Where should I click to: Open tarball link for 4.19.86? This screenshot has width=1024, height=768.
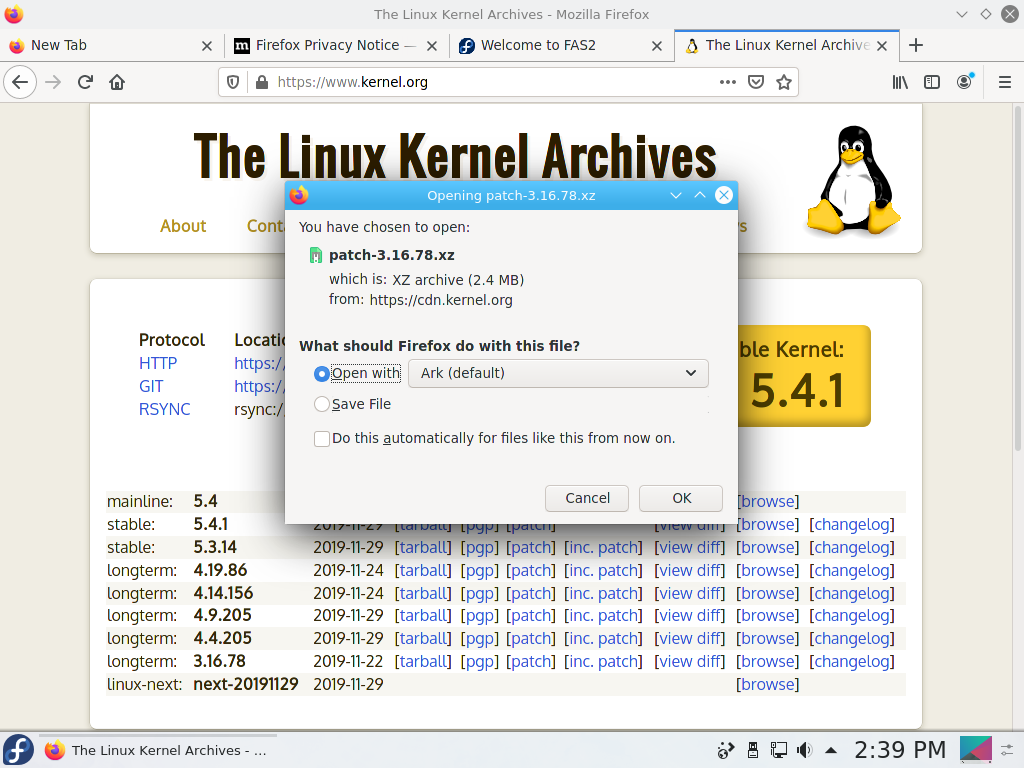click(423, 570)
